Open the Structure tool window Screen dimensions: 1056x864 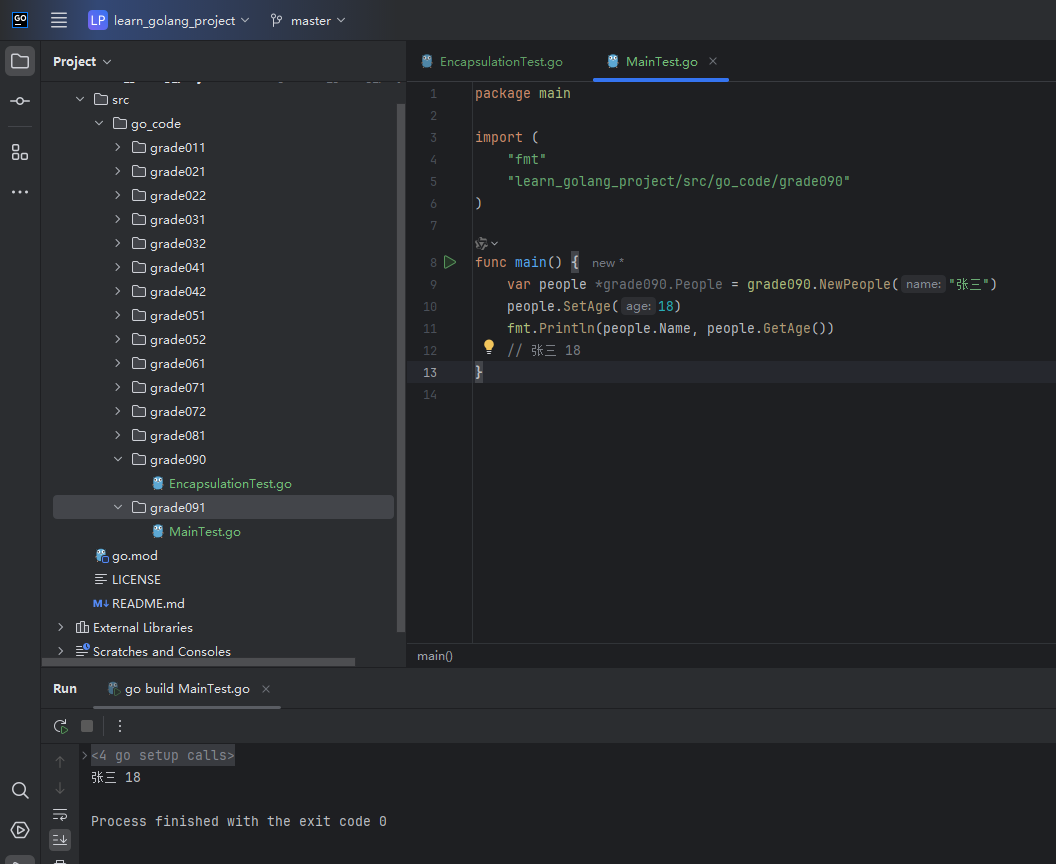(20, 153)
